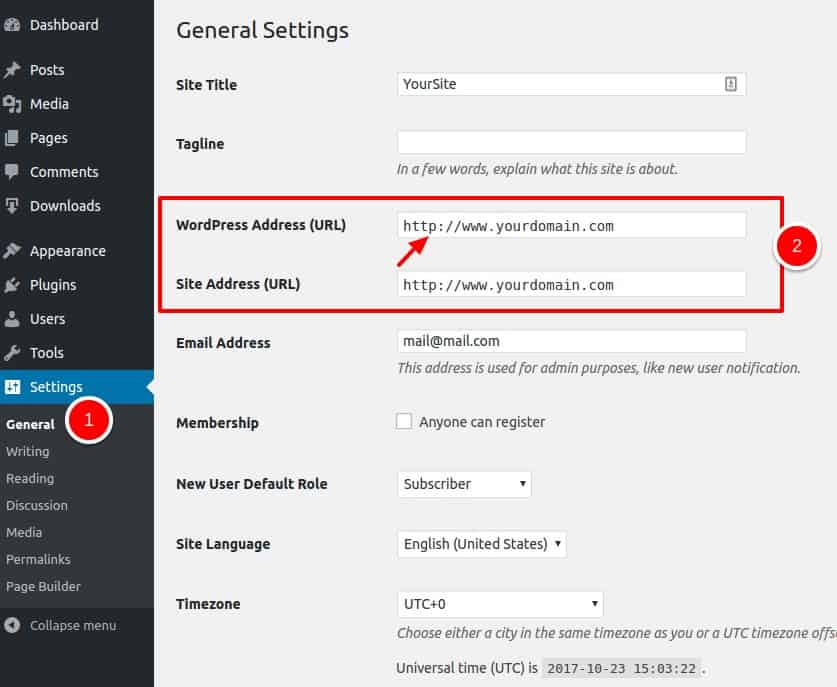837x687 pixels.
Task: Click the Email Address field
Action: [571, 341]
